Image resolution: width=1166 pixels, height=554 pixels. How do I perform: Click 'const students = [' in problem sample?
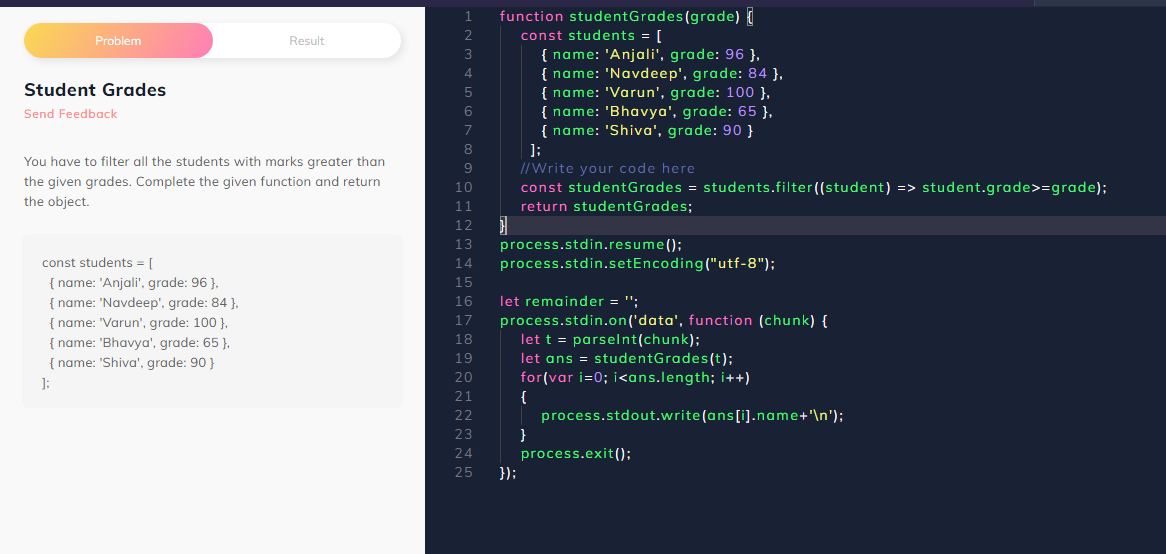(97, 262)
